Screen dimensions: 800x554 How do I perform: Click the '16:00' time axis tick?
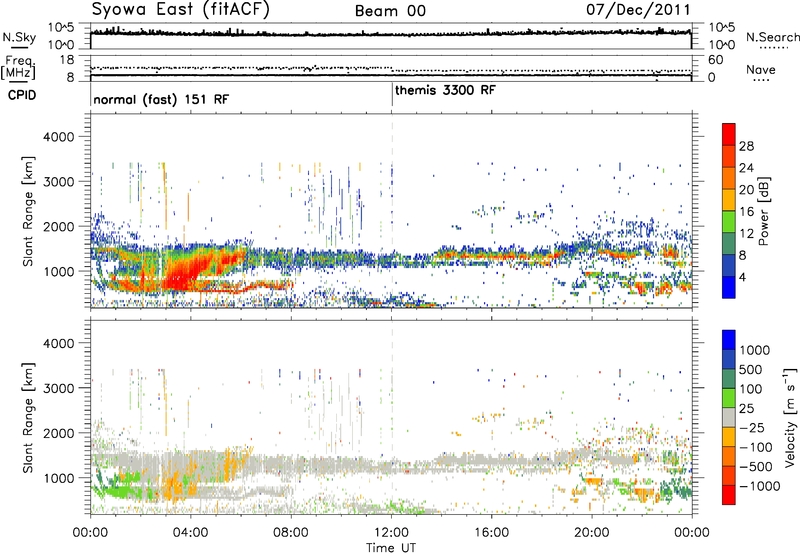[x=492, y=533]
